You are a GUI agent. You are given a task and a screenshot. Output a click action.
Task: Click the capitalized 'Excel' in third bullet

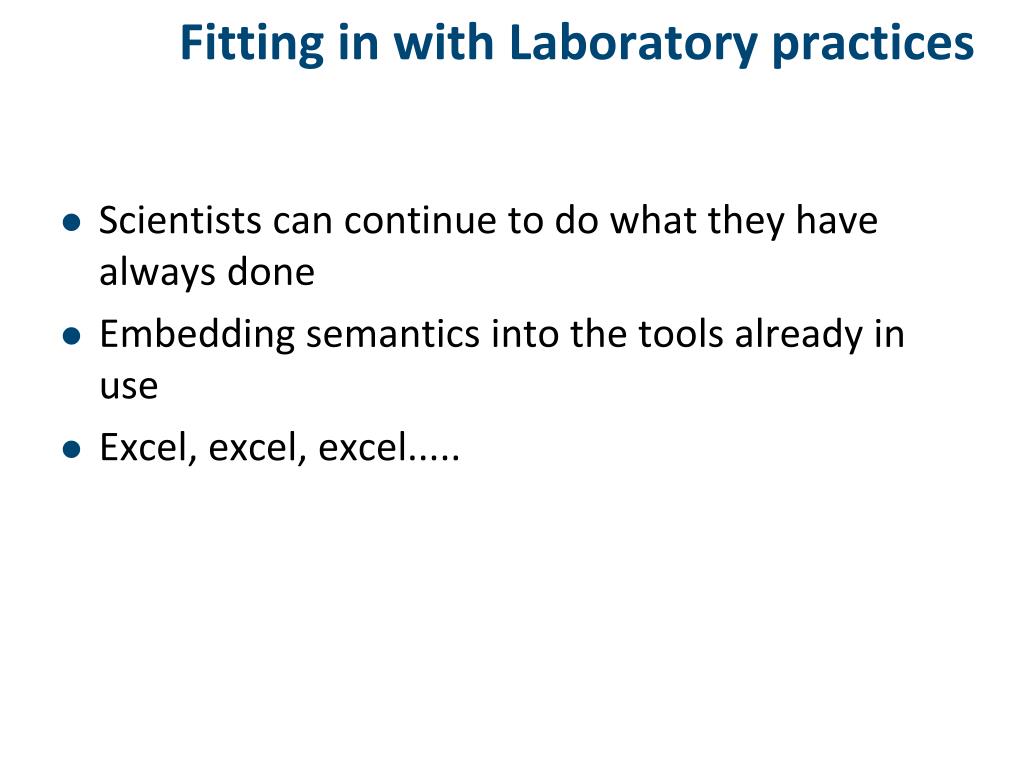(x=147, y=449)
